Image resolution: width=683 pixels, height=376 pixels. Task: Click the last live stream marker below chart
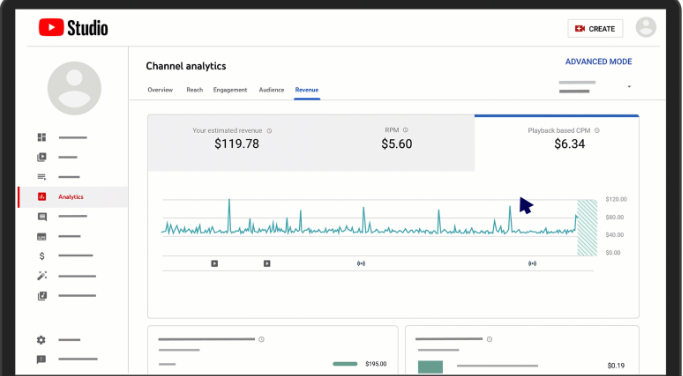coord(532,264)
